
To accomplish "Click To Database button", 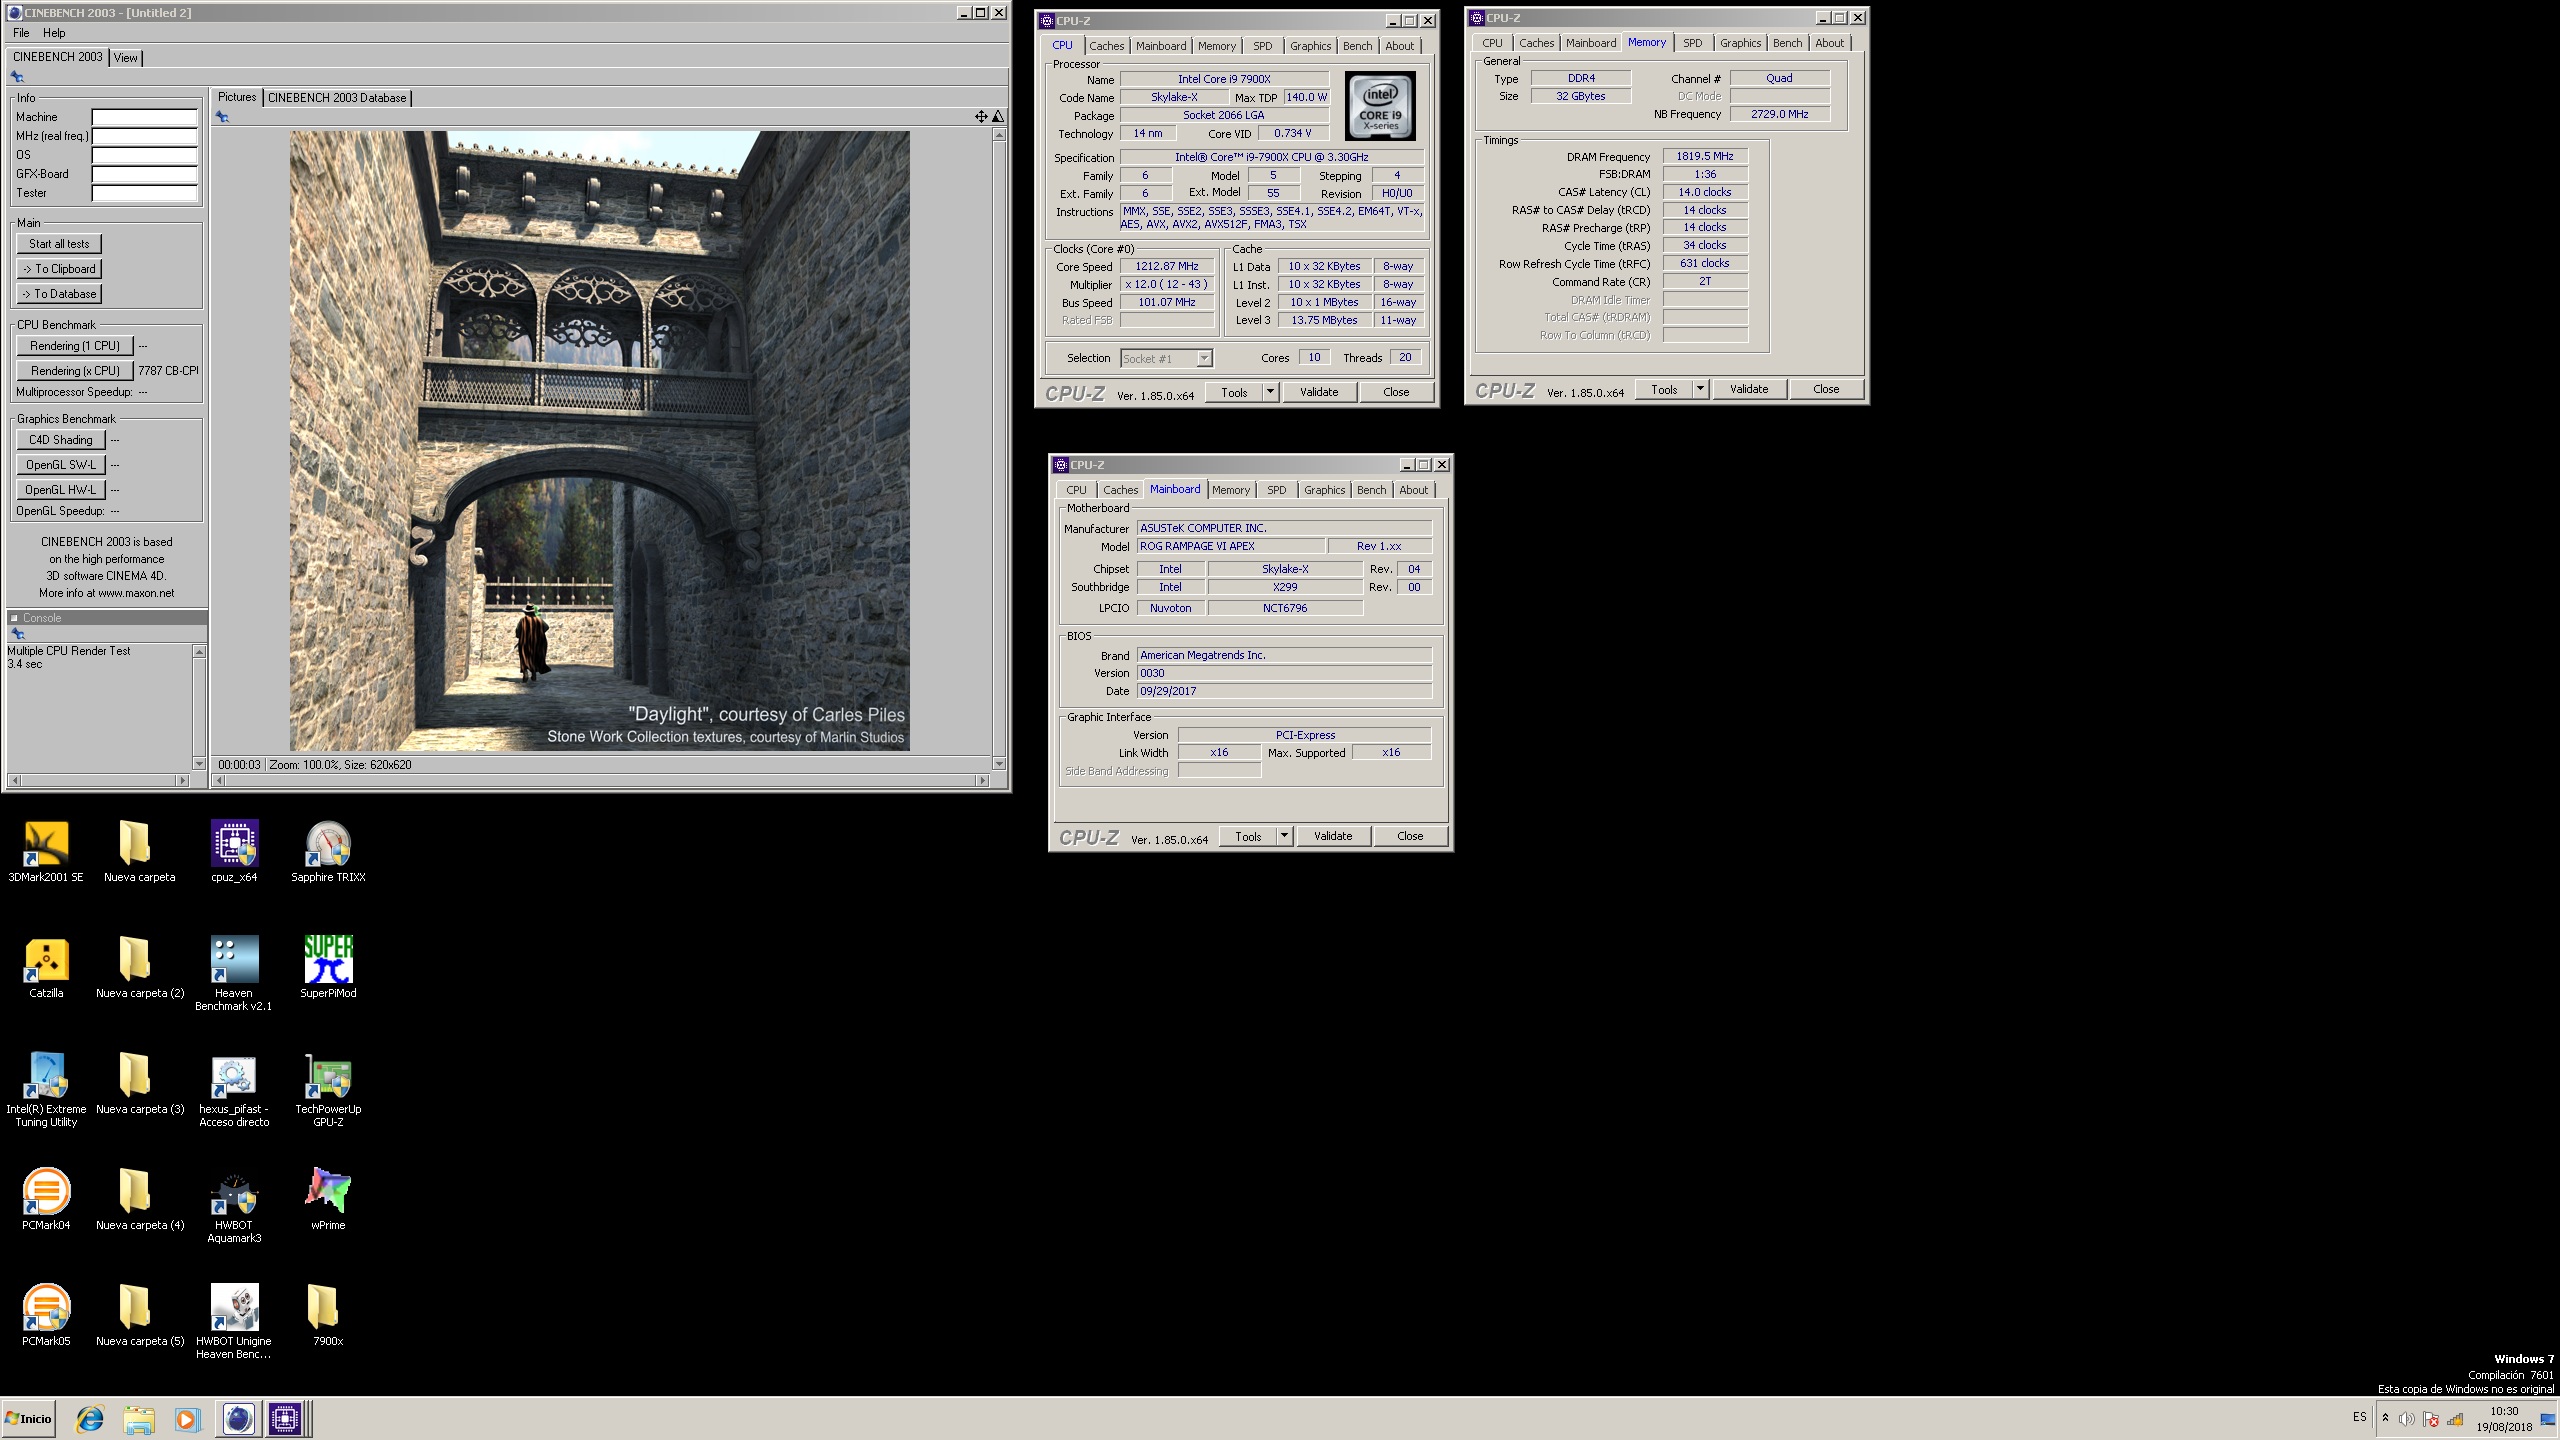I will coord(59,294).
